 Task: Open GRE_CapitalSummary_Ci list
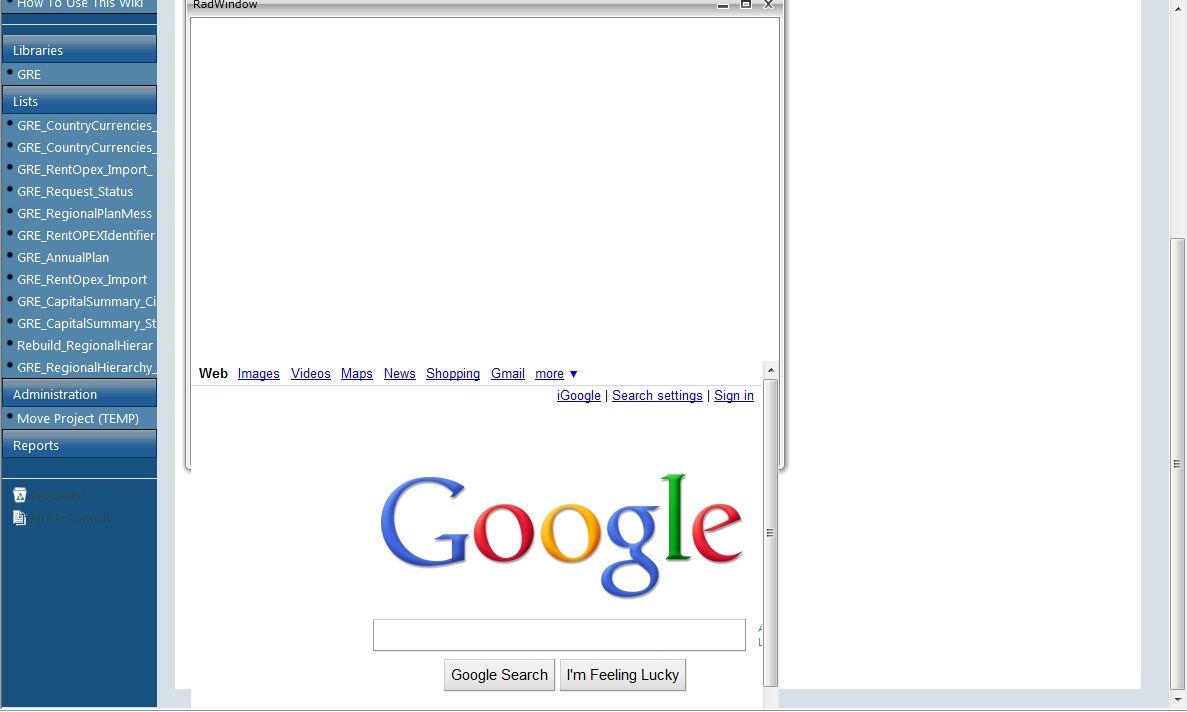pos(86,301)
